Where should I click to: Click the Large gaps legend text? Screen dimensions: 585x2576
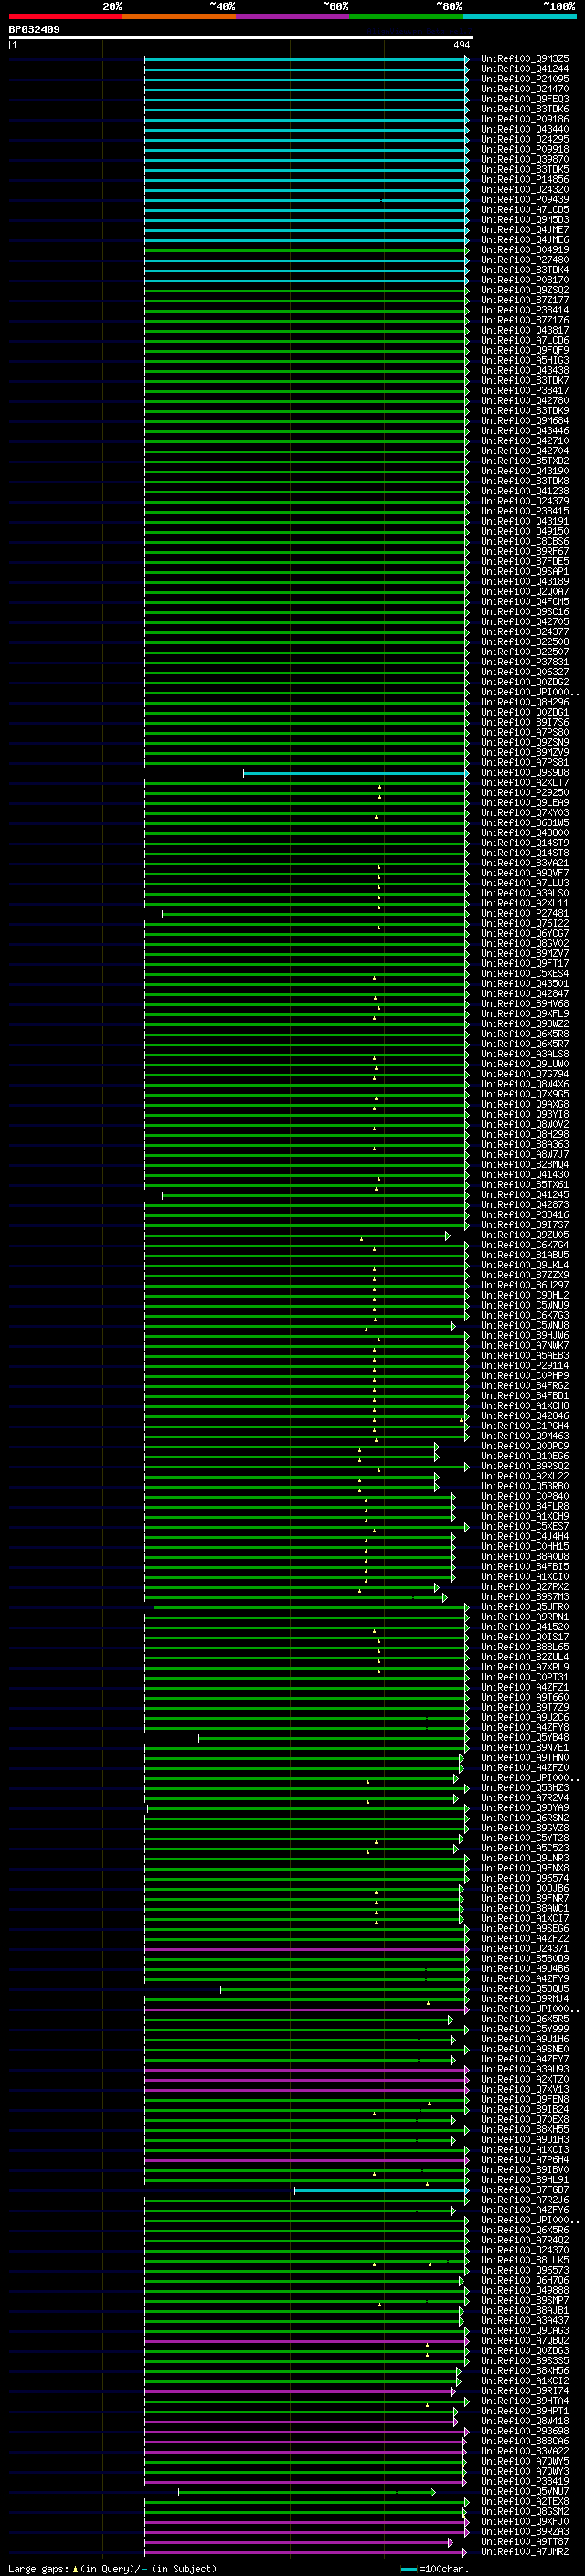coord(112,2569)
